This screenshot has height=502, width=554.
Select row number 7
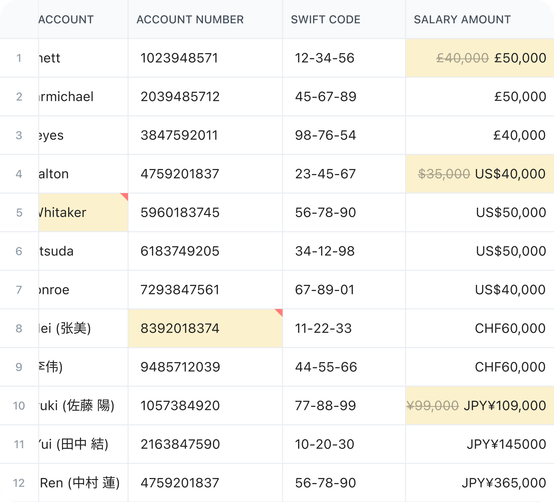pos(19,290)
